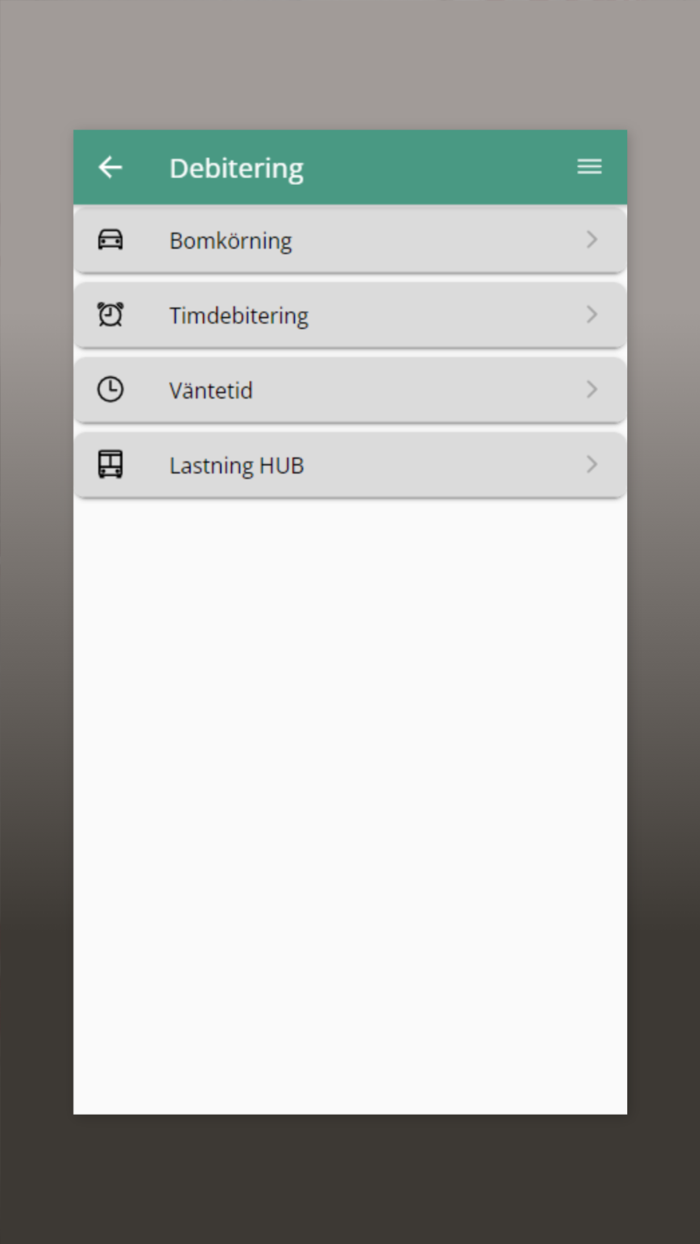Viewport: 700px width, 1244px height.
Task: Click the Debitering page title
Action: point(237,168)
